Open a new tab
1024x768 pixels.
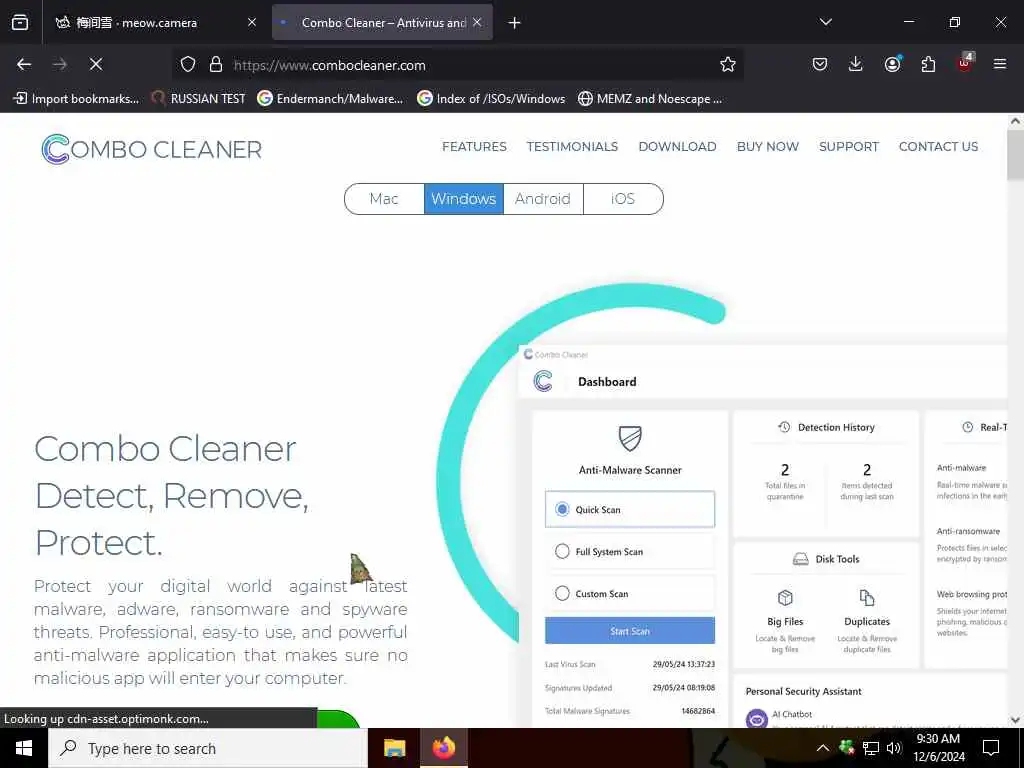pos(515,23)
